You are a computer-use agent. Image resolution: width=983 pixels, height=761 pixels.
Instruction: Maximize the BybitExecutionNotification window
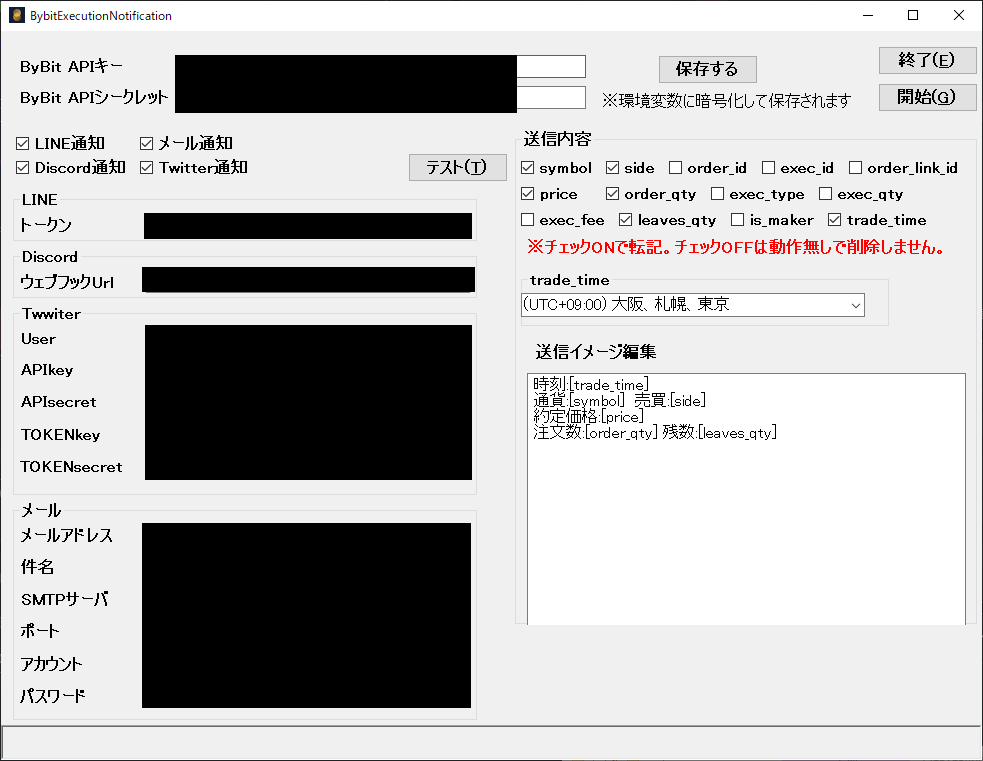[x=913, y=15]
